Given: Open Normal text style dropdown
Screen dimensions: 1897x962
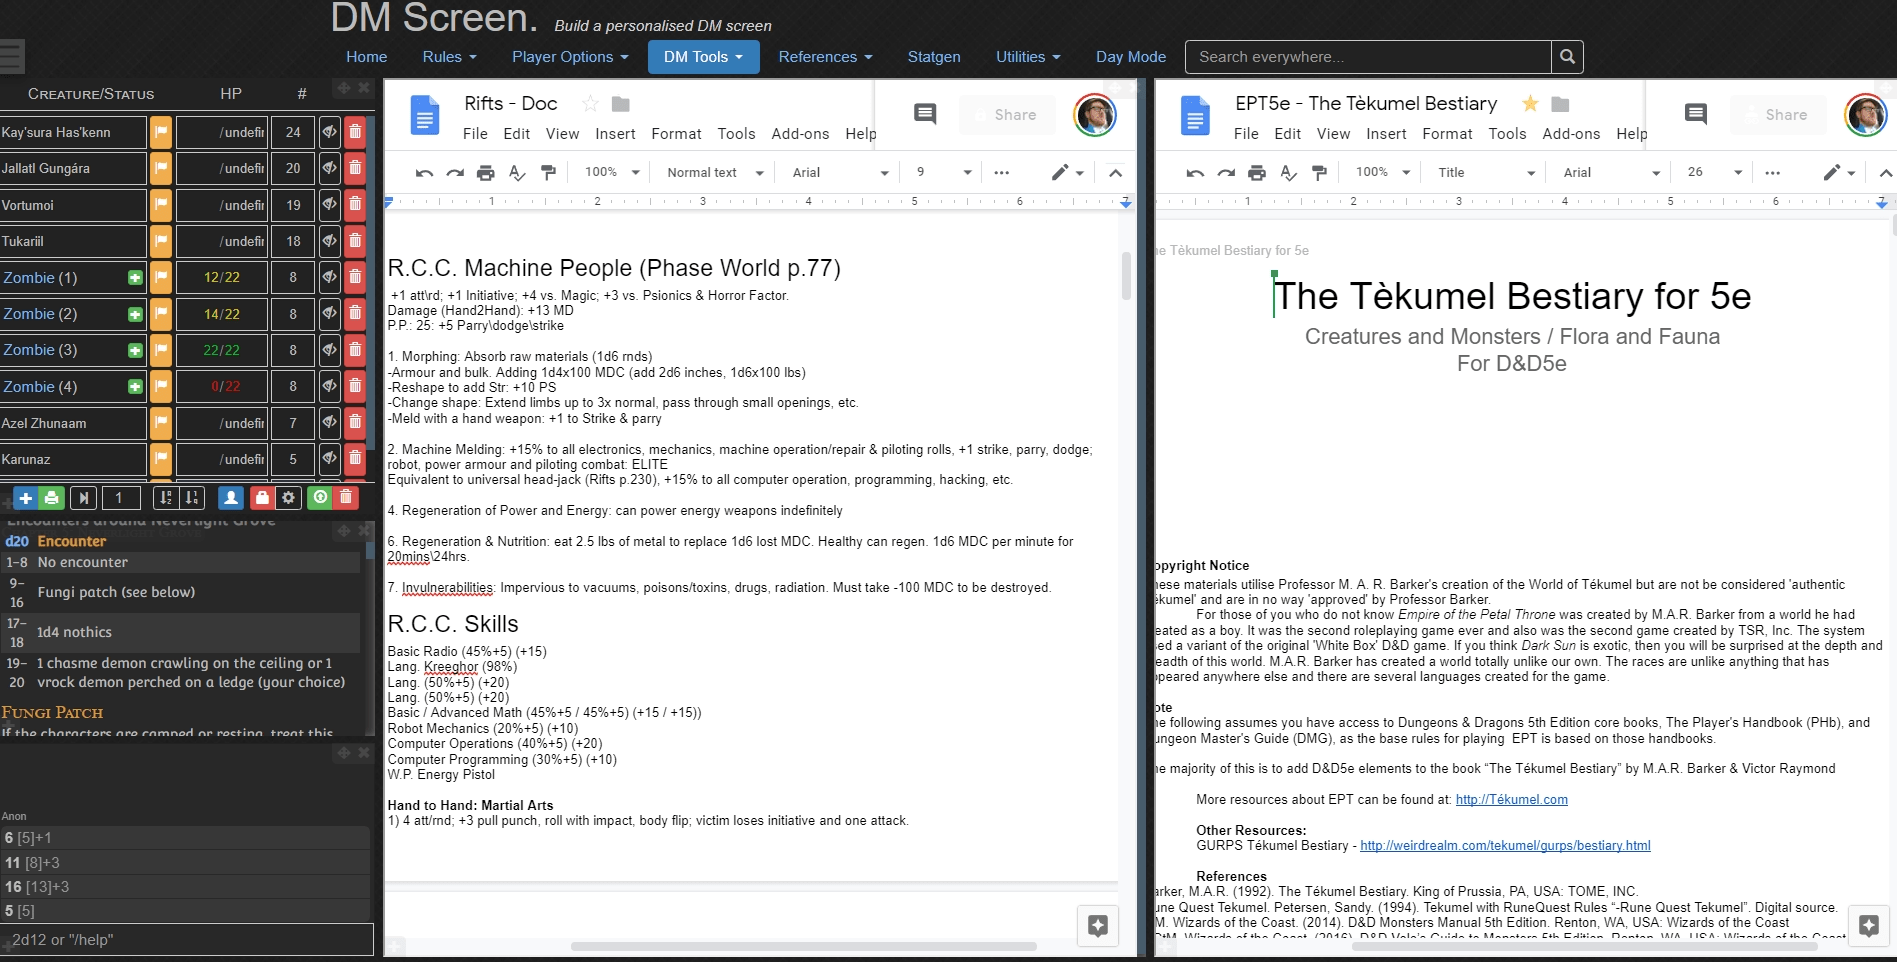Looking at the screenshot, I should pyautogui.click(x=715, y=173).
